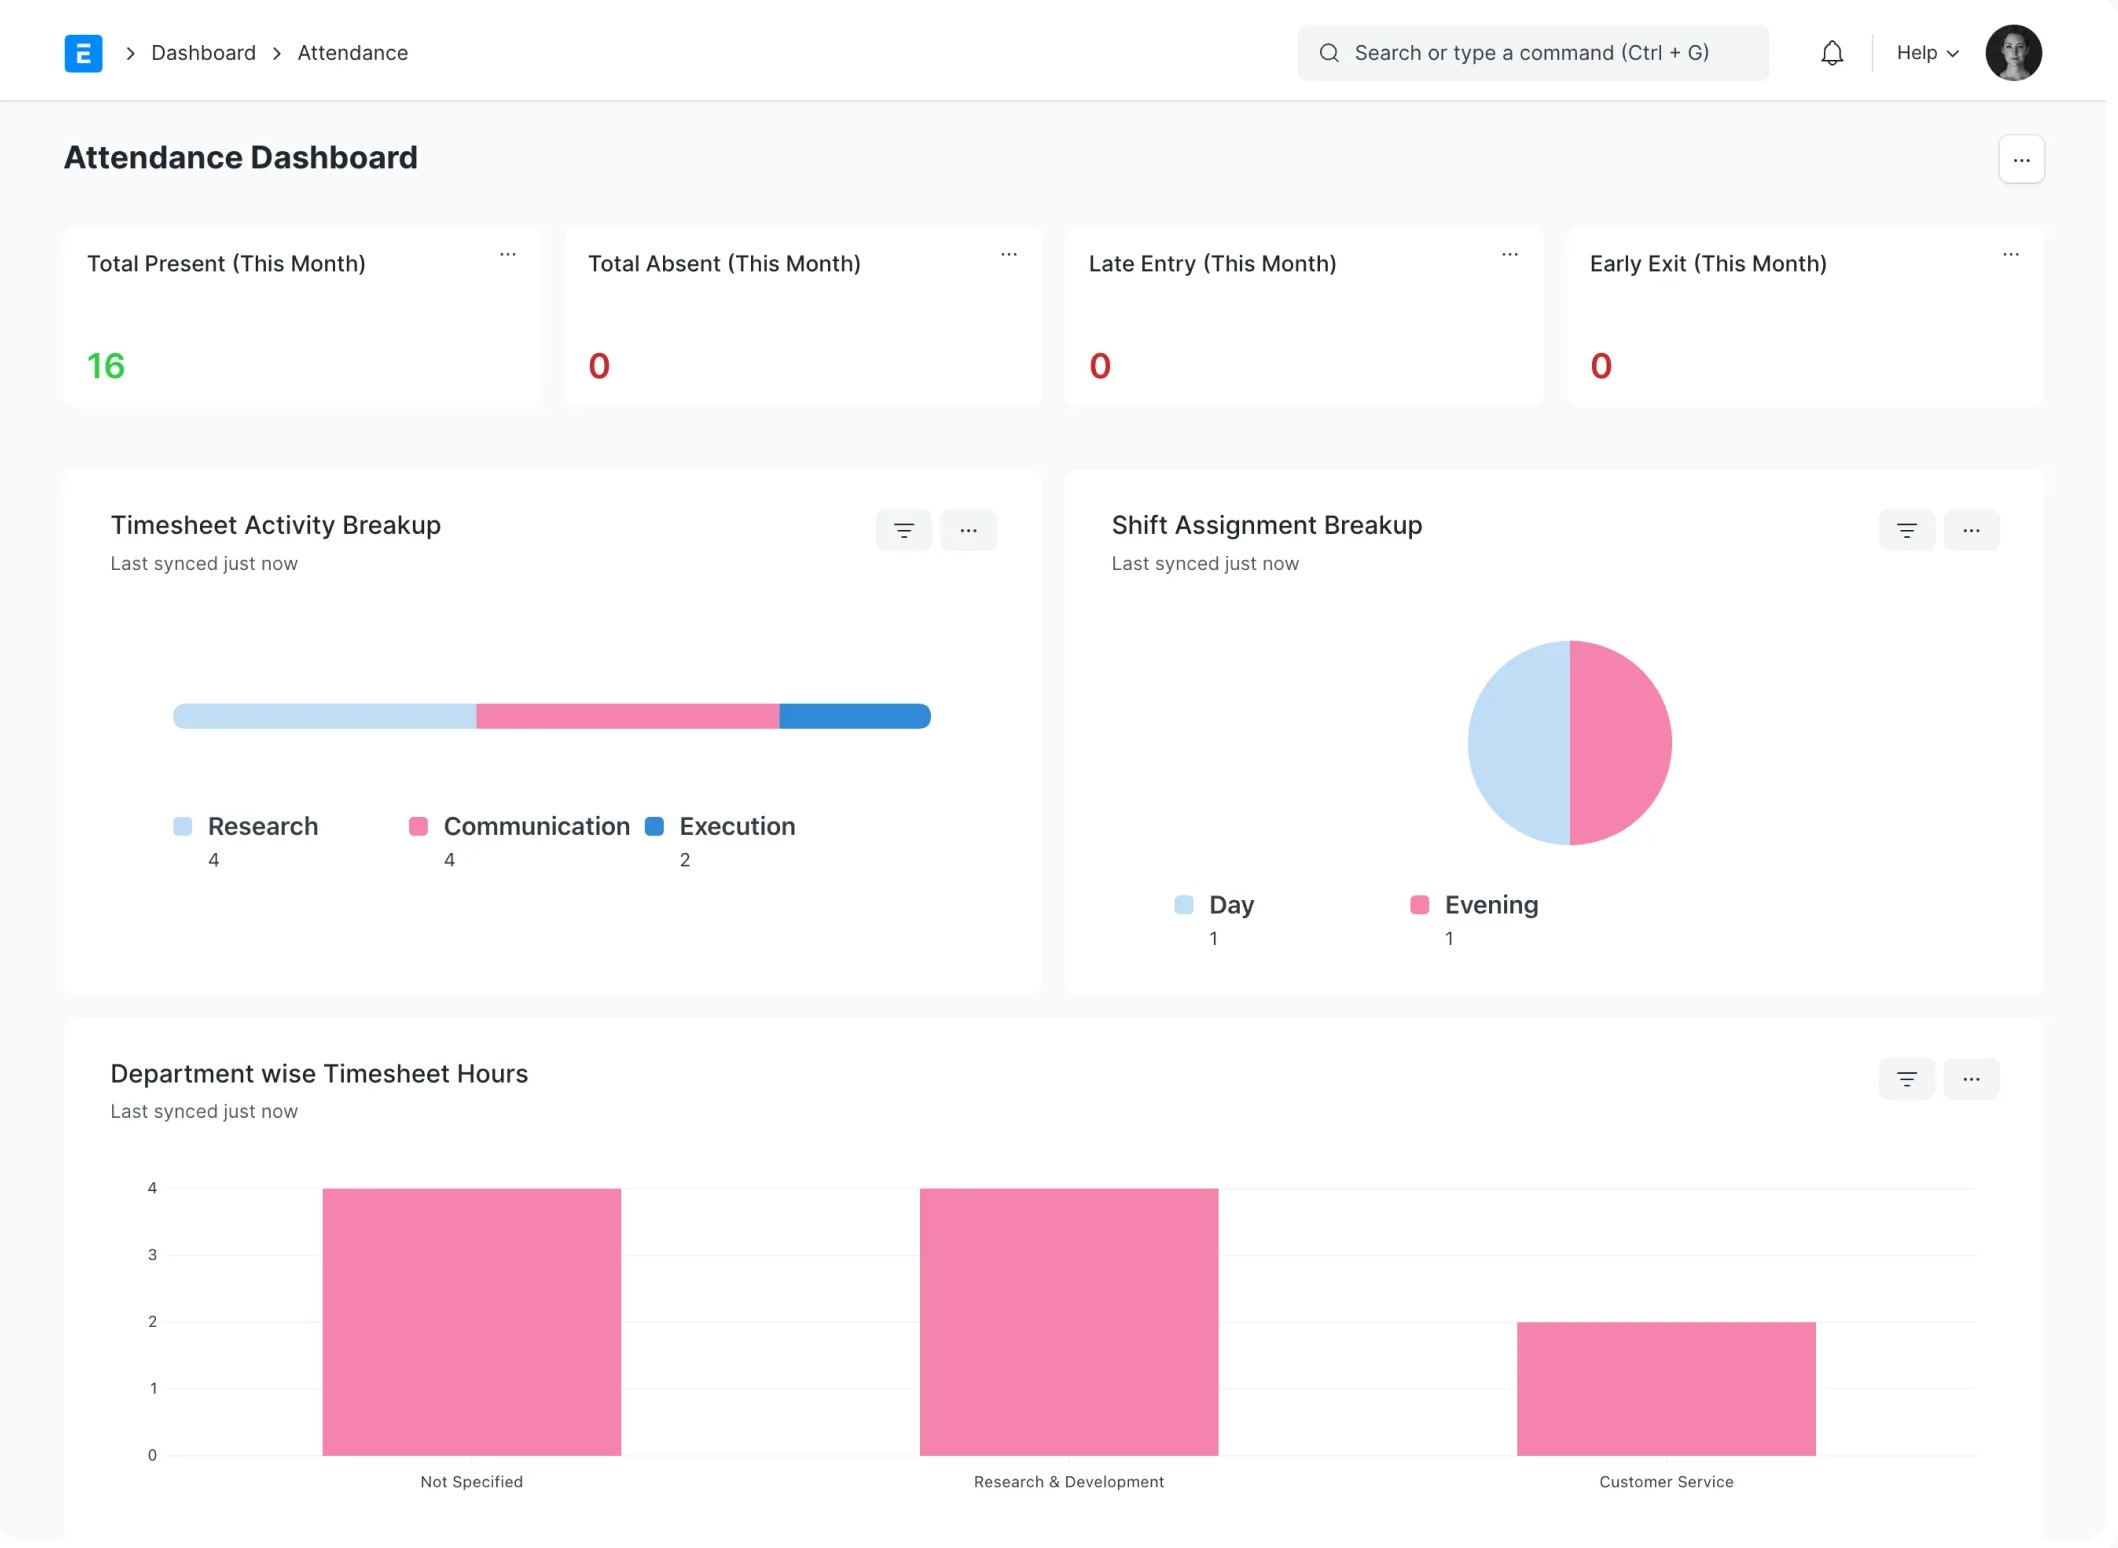Click the Customer Service bar
2118x1548 pixels.
(1665, 1388)
